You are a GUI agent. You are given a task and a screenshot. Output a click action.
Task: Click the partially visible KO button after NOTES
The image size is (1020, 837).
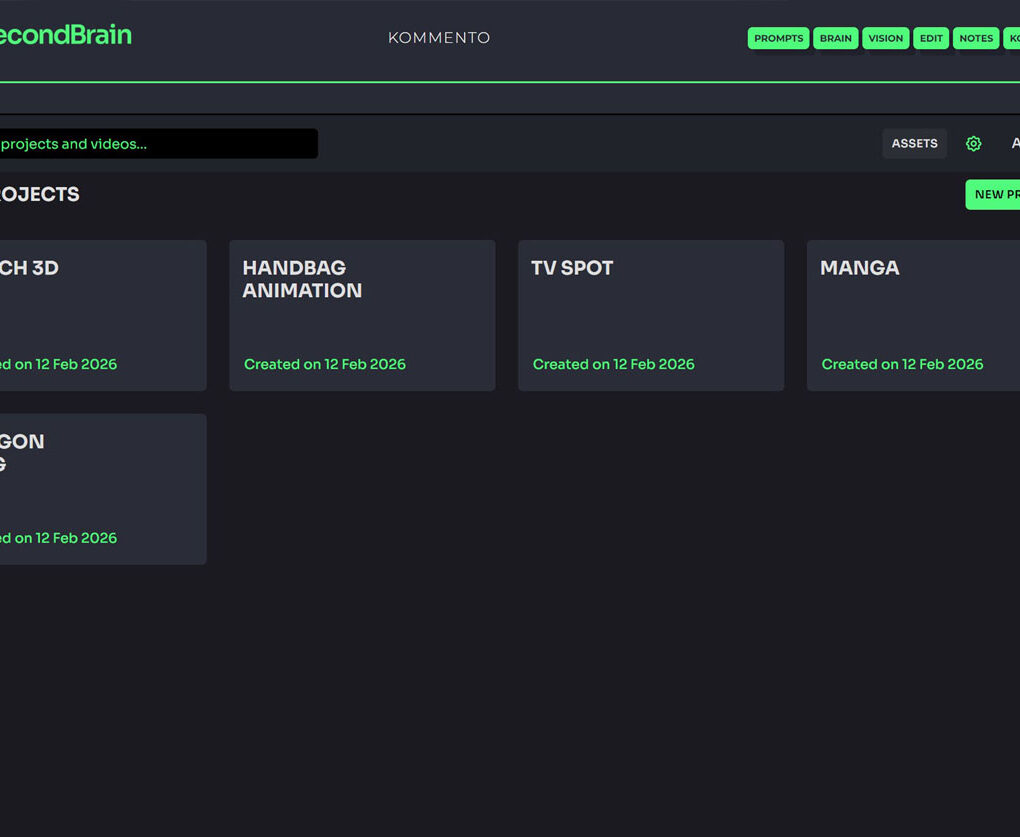(1013, 38)
